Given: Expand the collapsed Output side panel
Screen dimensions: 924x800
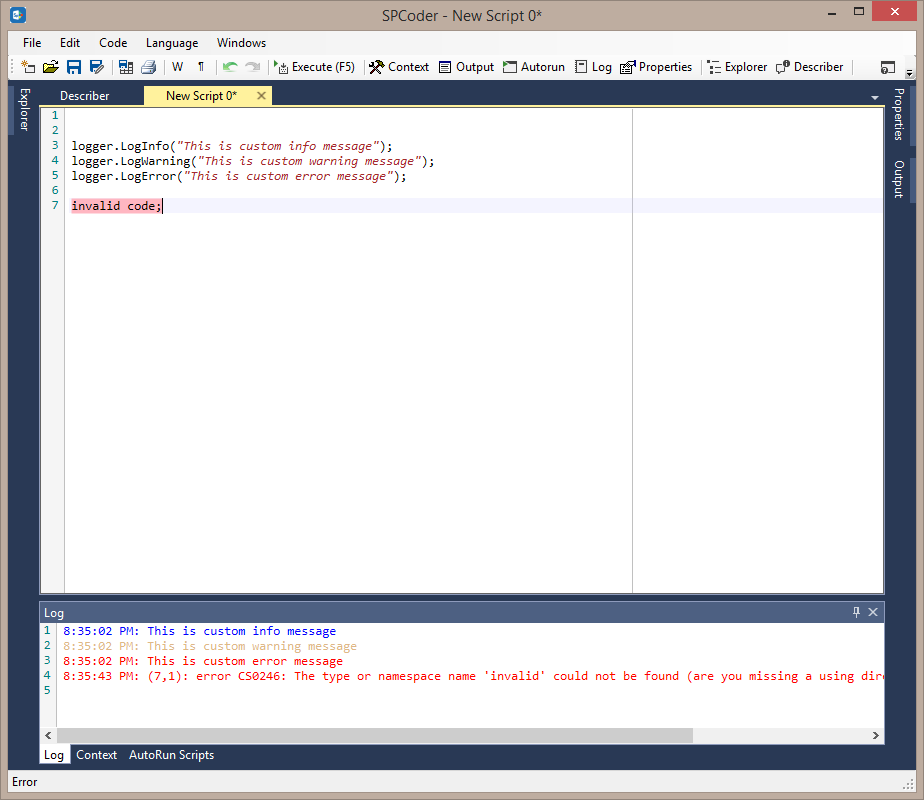Looking at the screenshot, I should click(x=899, y=179).
